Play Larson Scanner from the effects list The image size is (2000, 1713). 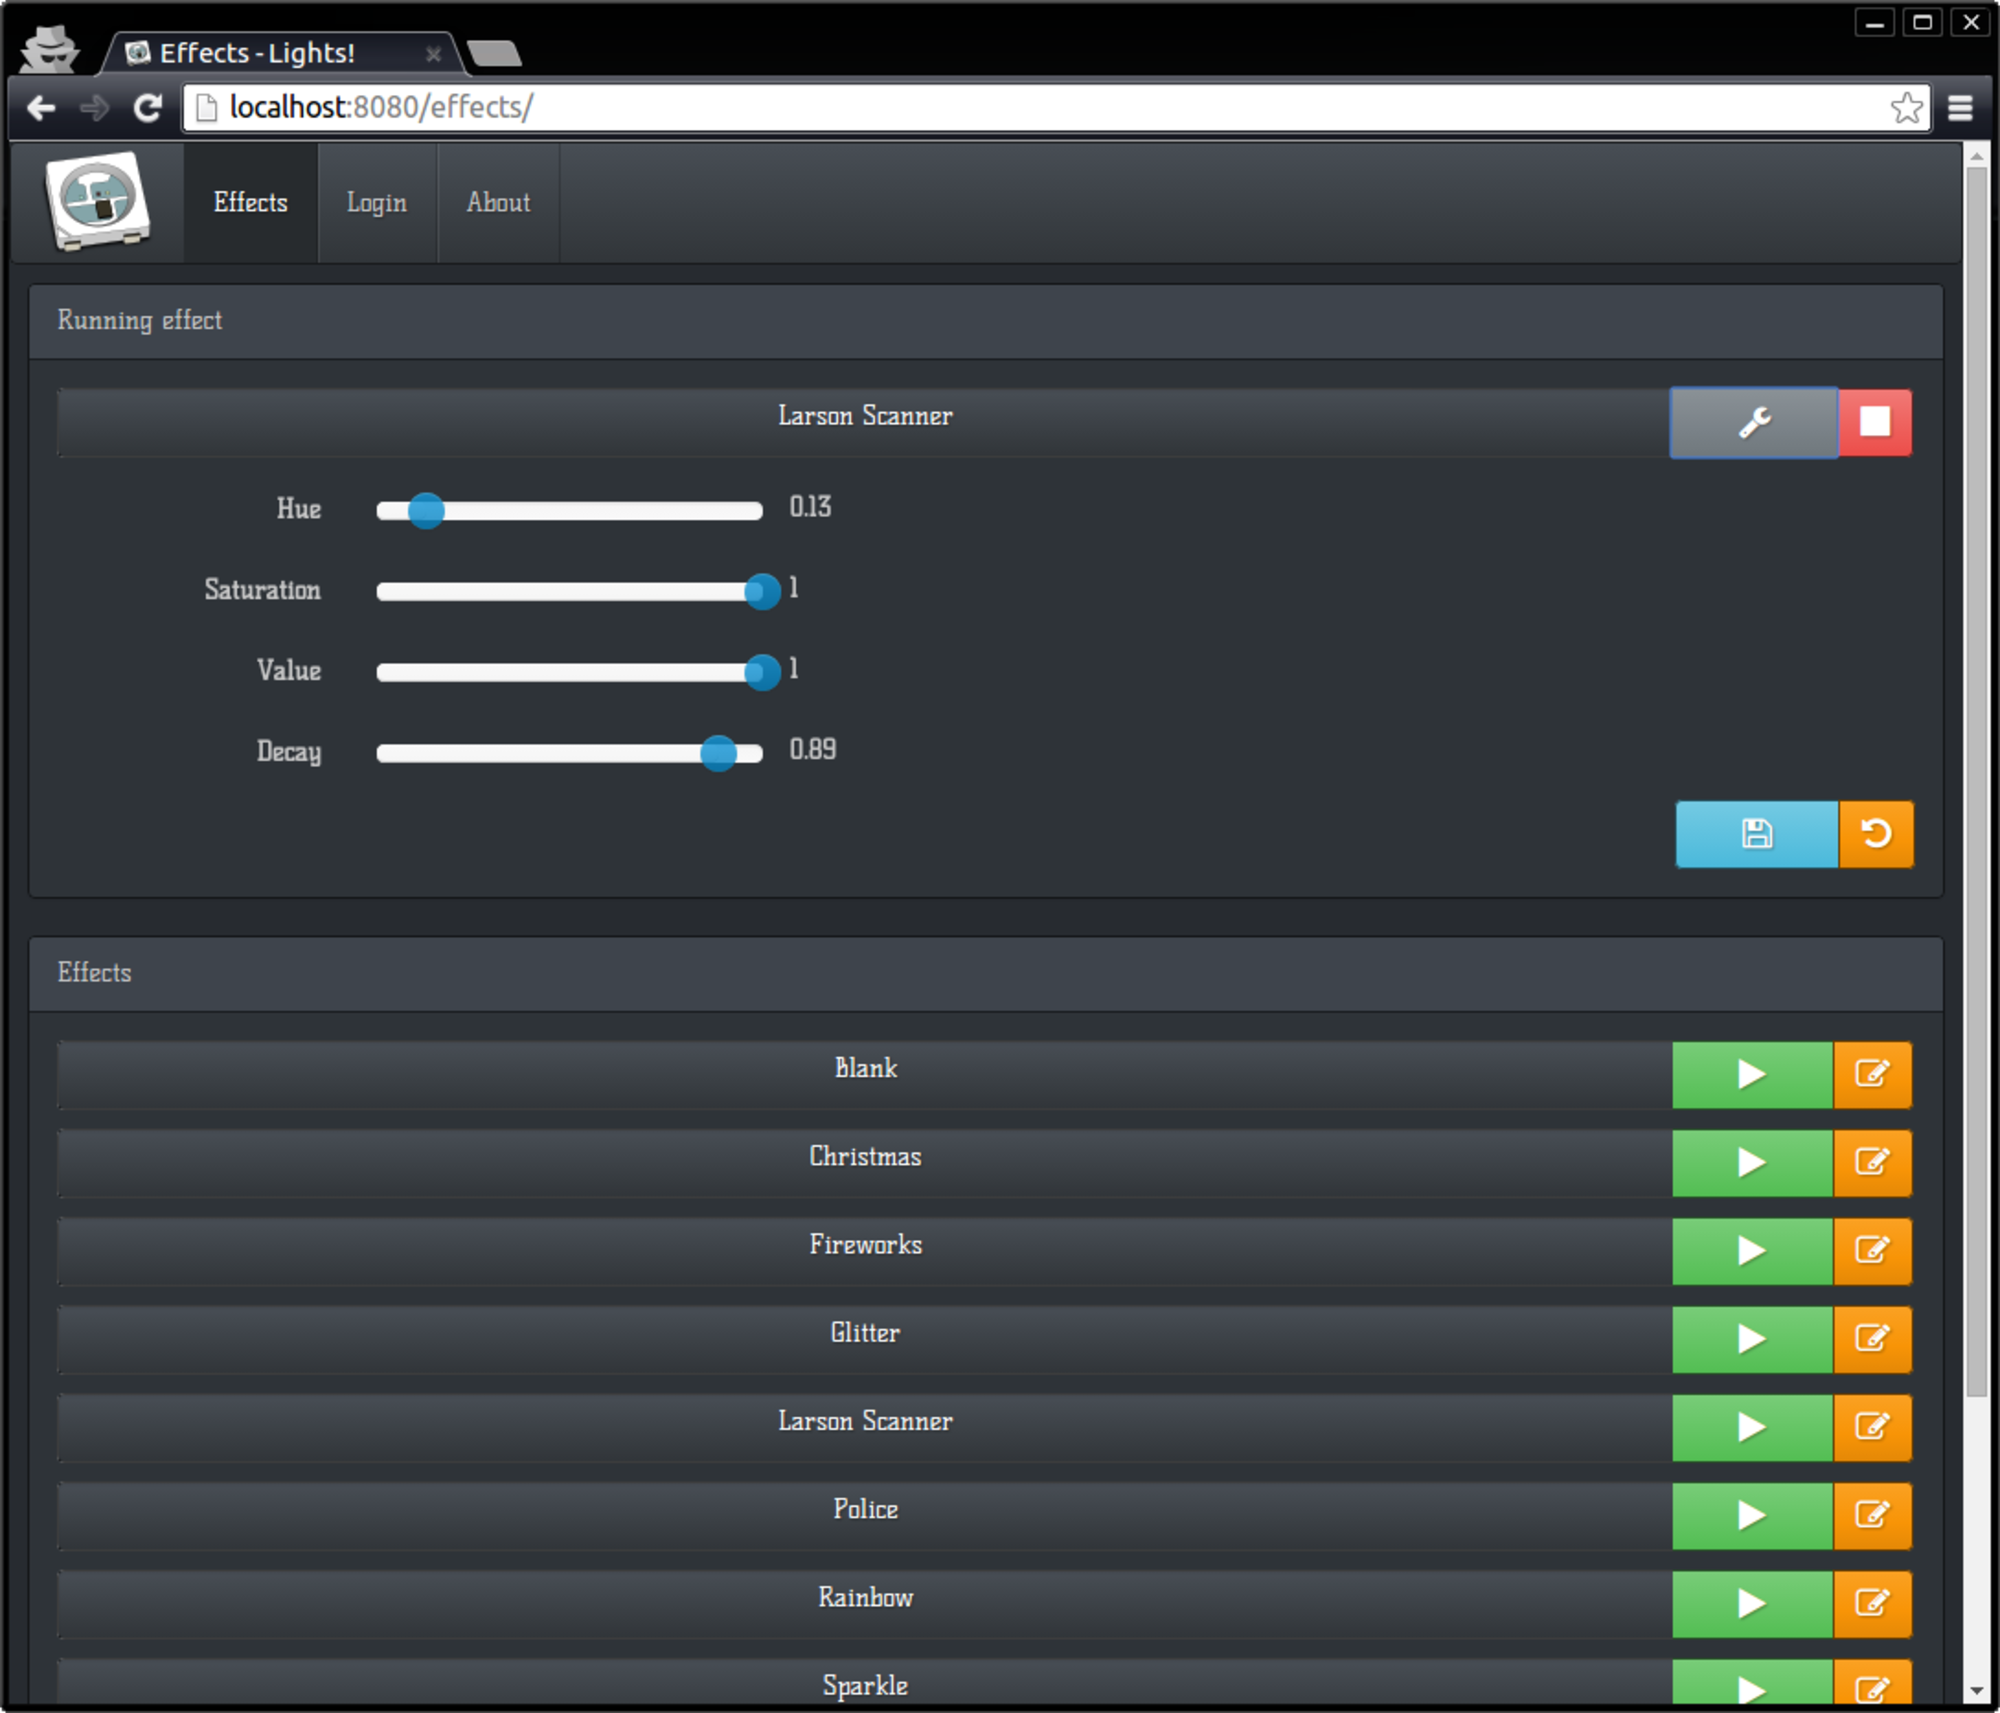(x=1752, y=1427)
